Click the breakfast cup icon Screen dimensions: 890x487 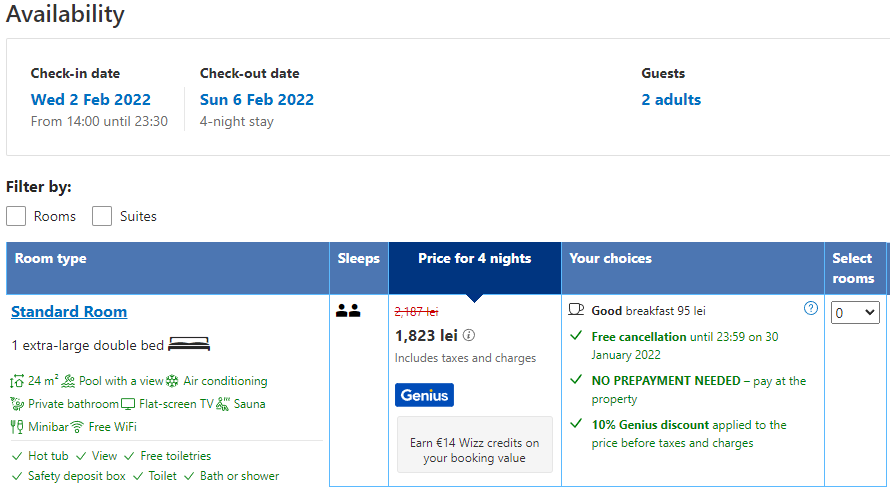click(577, 310)
